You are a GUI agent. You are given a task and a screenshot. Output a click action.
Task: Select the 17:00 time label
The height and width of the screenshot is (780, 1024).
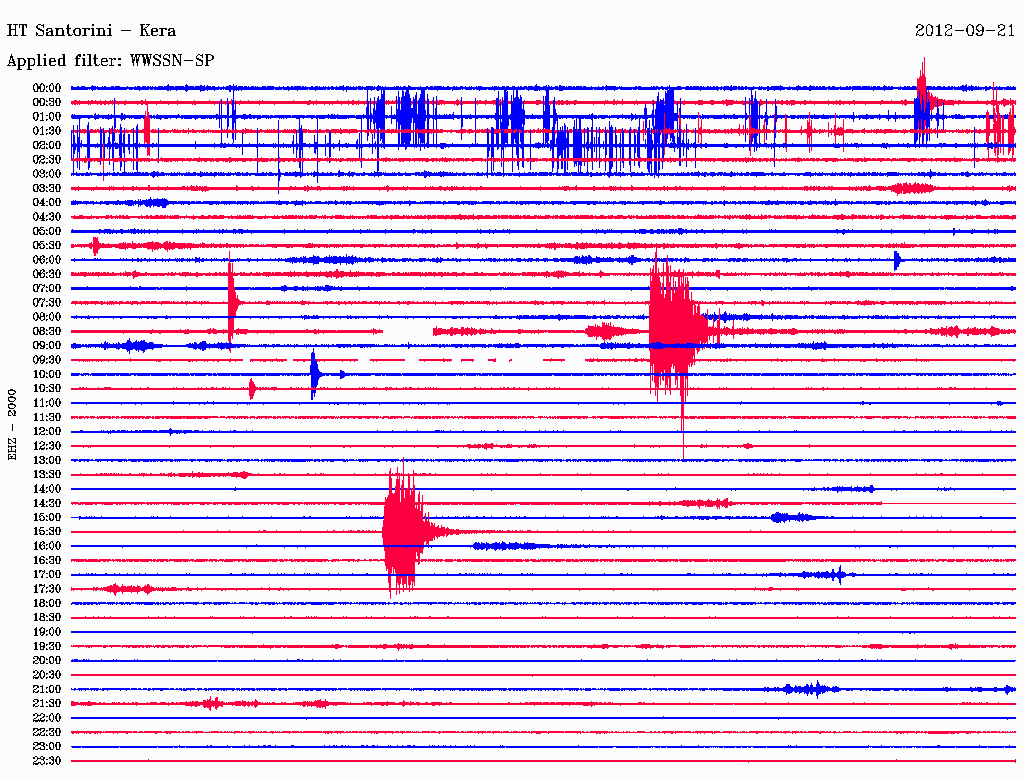(x=47, y=575)
